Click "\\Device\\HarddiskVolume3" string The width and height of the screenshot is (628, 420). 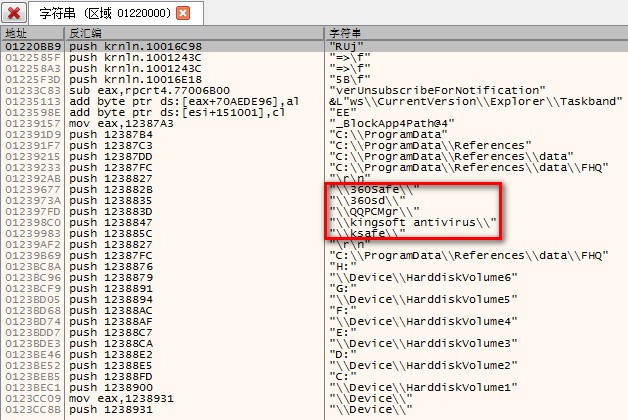(x=423, y=344)
